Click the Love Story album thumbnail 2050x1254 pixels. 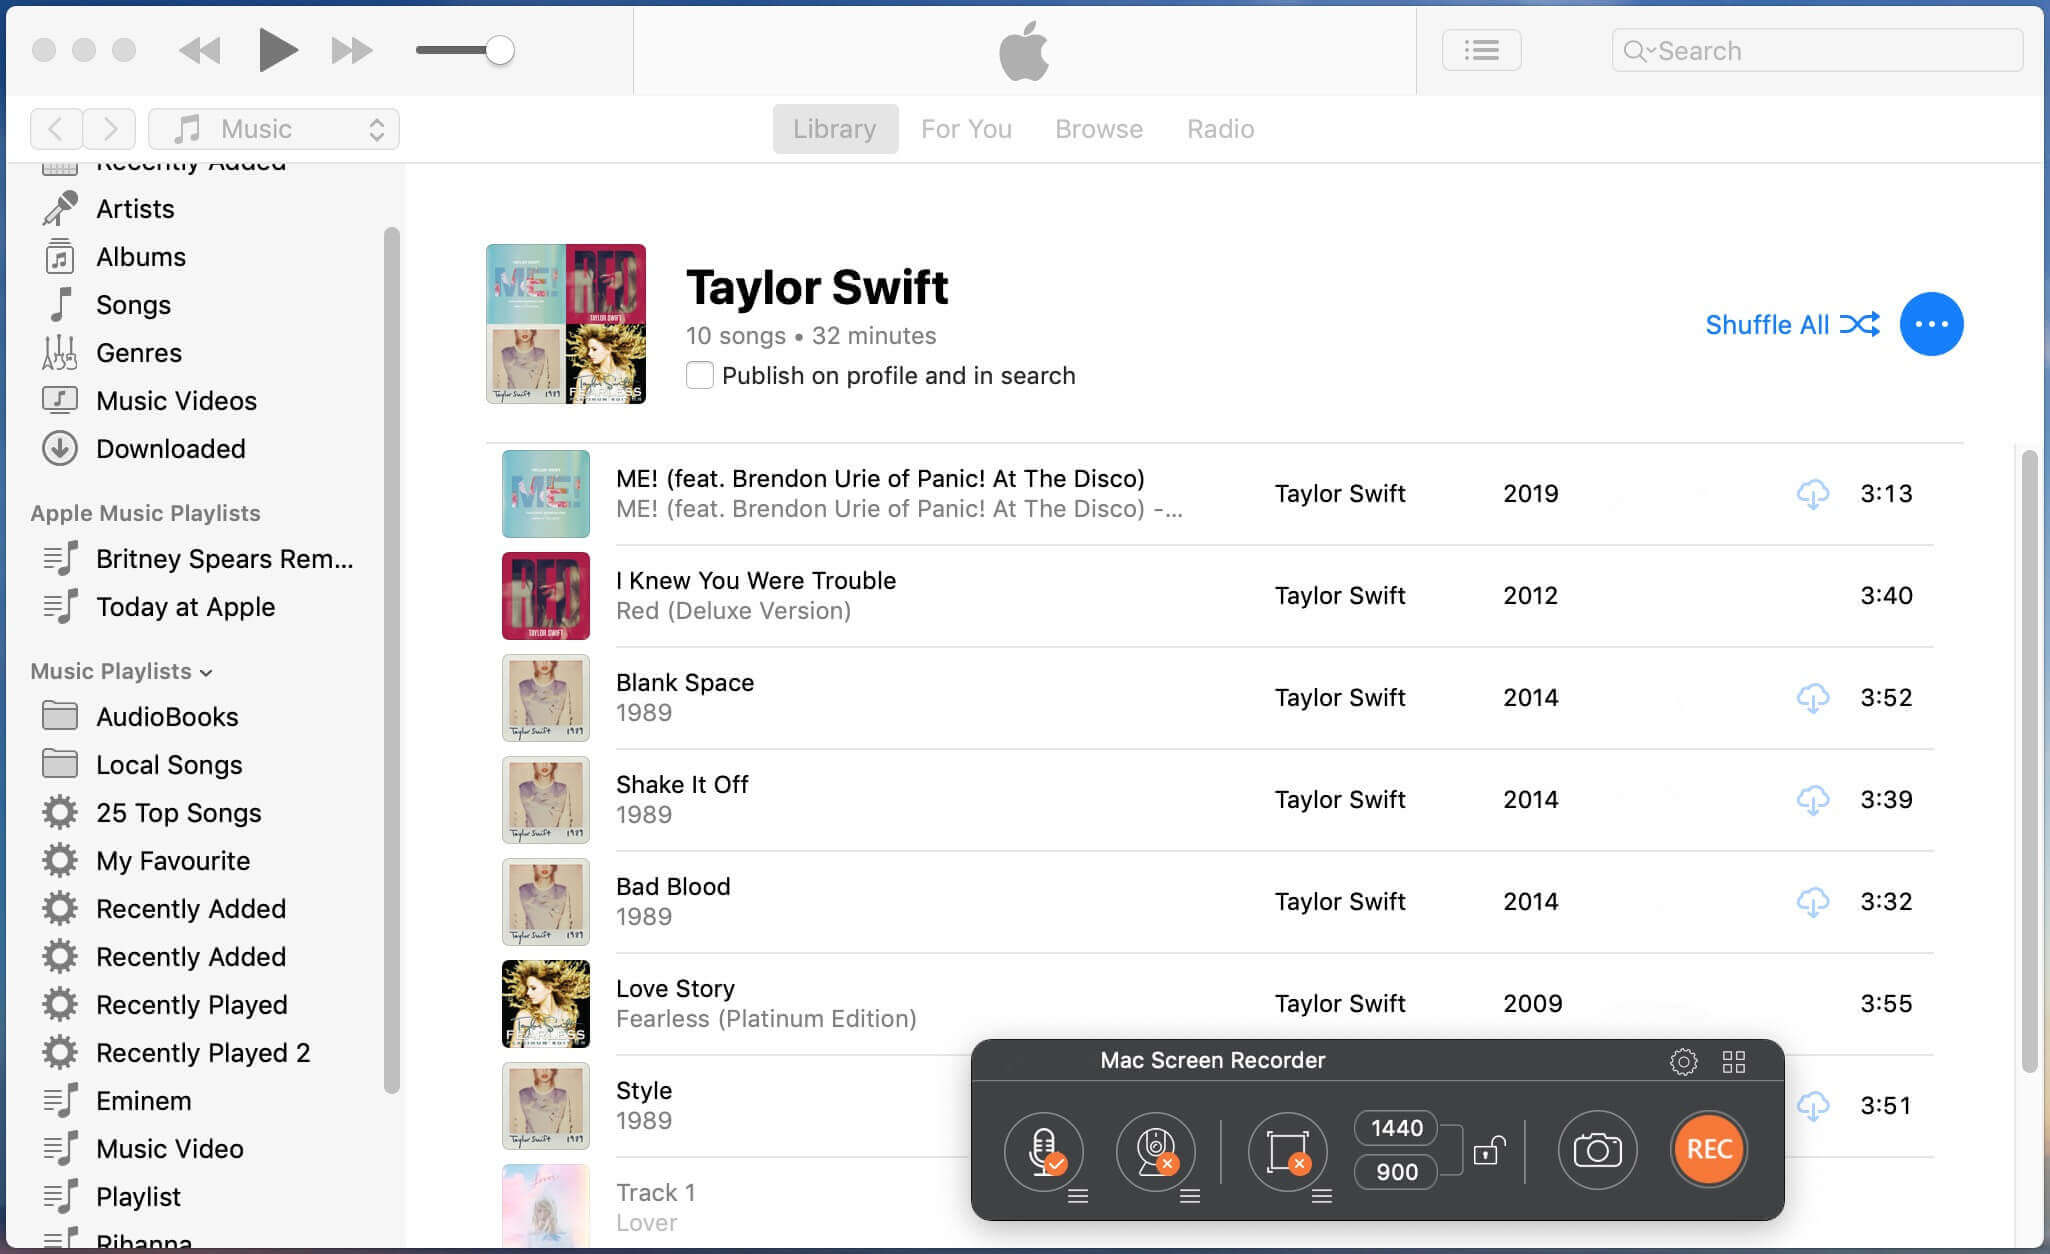tap(543, 1003)
